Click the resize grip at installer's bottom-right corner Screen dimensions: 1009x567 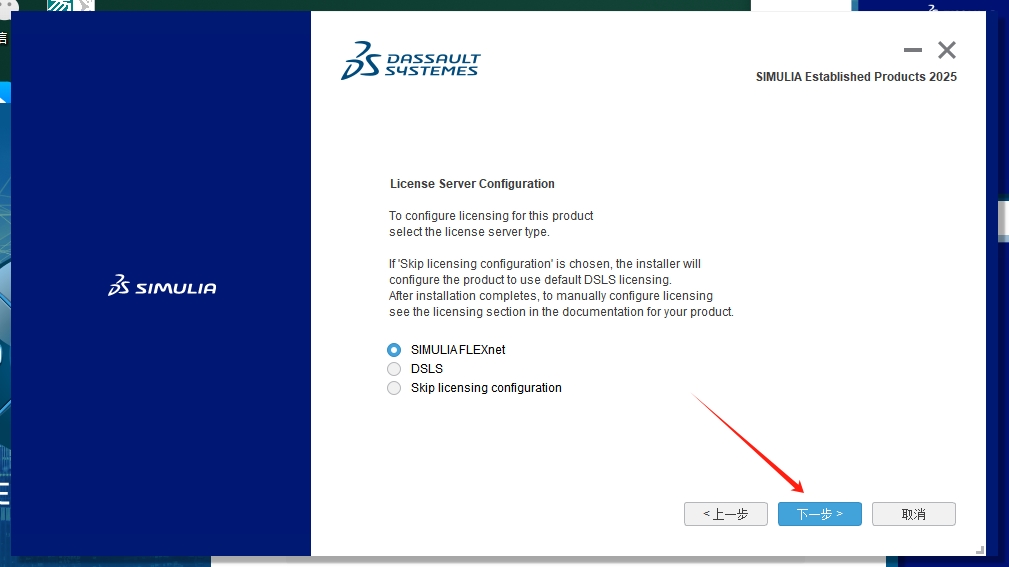980,549
